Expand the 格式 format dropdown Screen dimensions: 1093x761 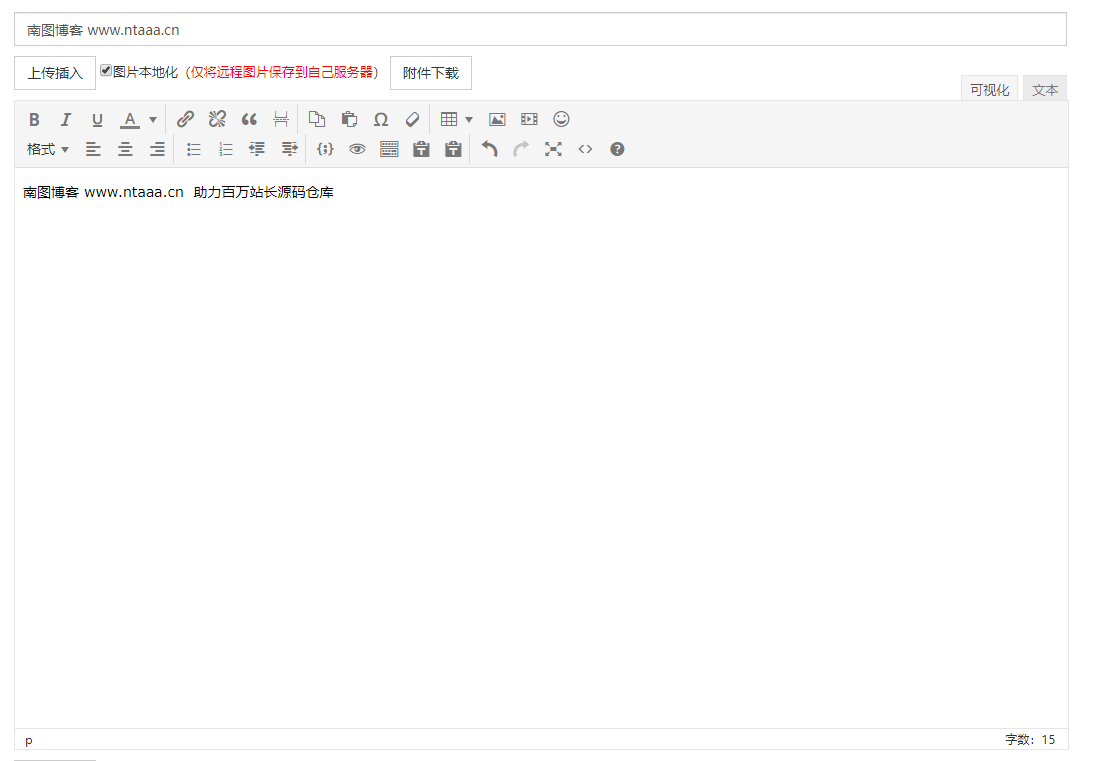[x=48, y=149]
